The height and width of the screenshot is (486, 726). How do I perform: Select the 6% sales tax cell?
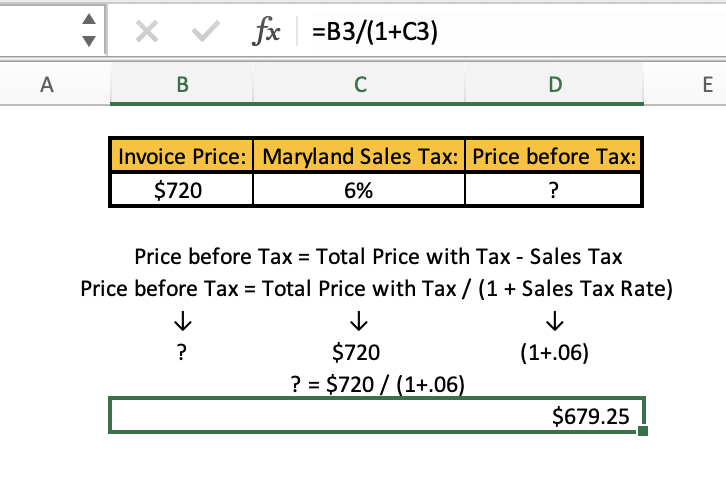pos(359,190)
